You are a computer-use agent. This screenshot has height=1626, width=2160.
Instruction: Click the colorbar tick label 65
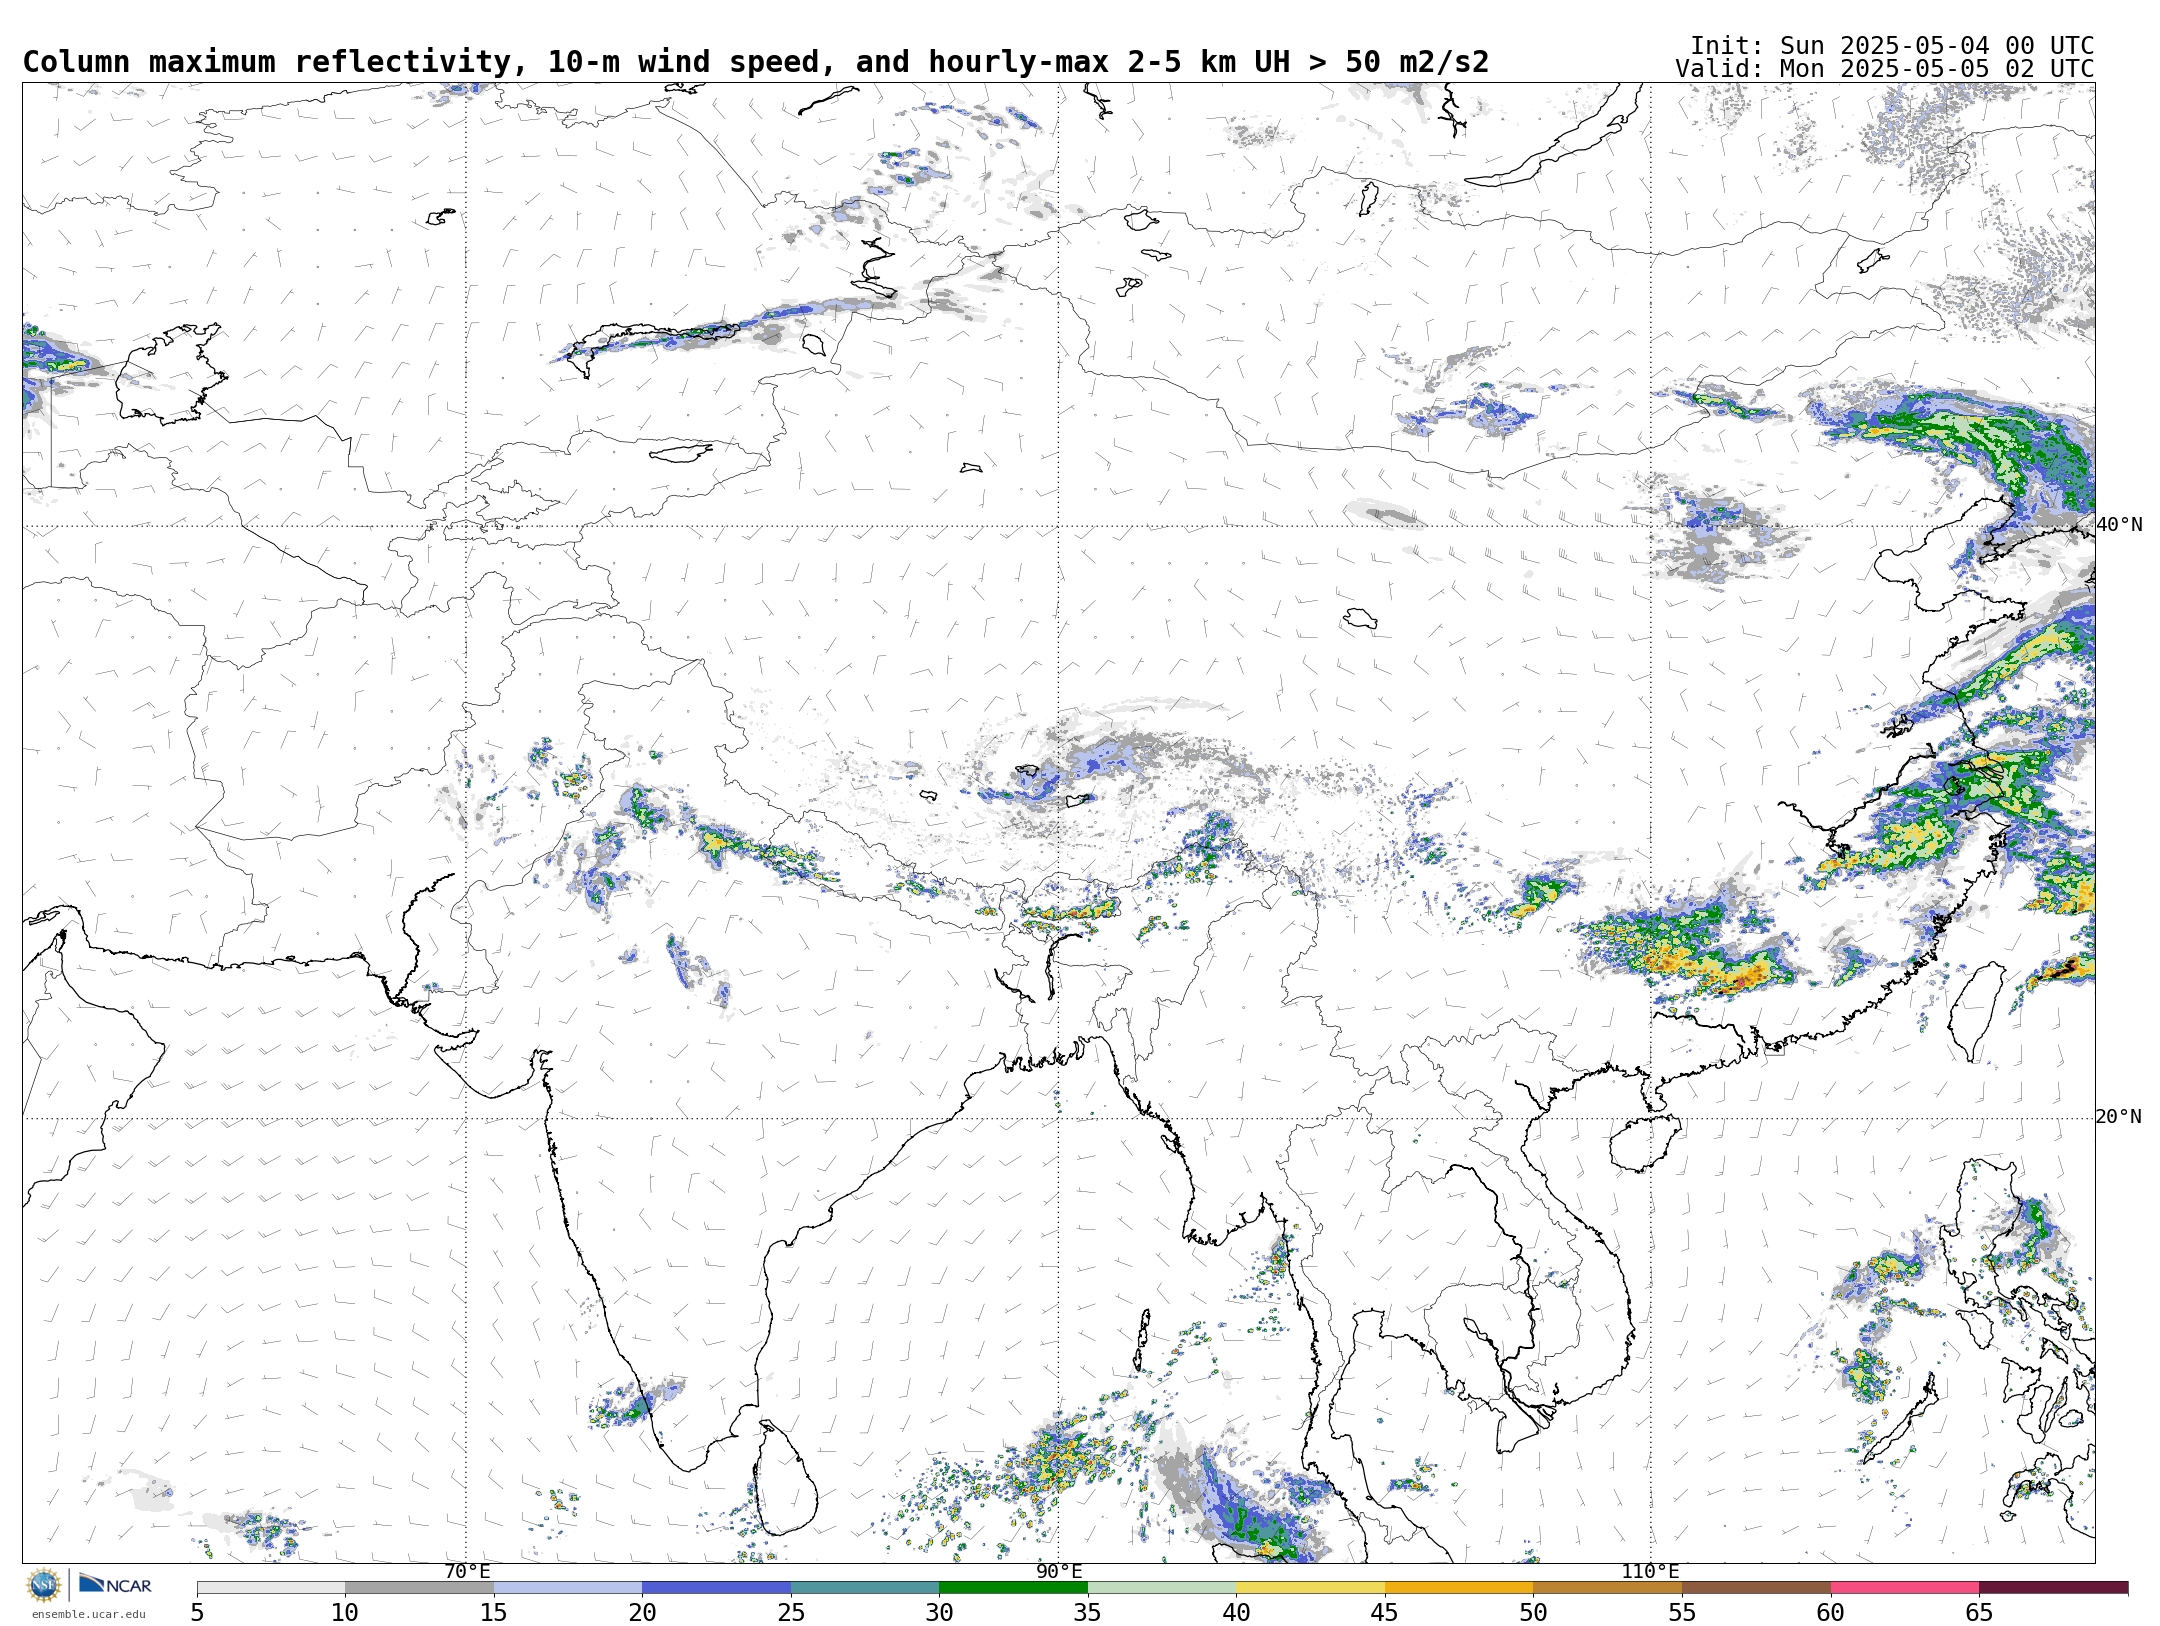[1979, 1613]
